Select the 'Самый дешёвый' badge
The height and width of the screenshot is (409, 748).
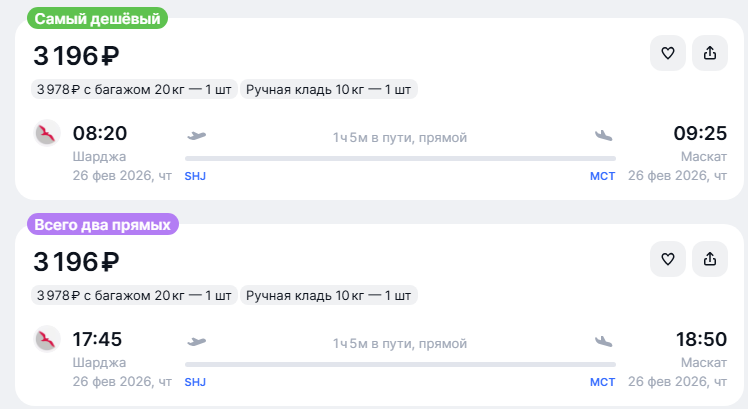tap(96, 18)
